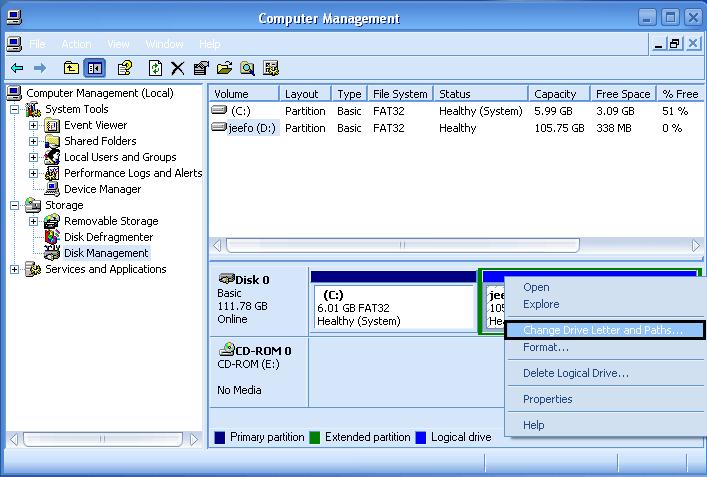Click the Properties toolbar icon
This screenshot has width=707, height=477.
pyautogui.click(x=201, y=68)
